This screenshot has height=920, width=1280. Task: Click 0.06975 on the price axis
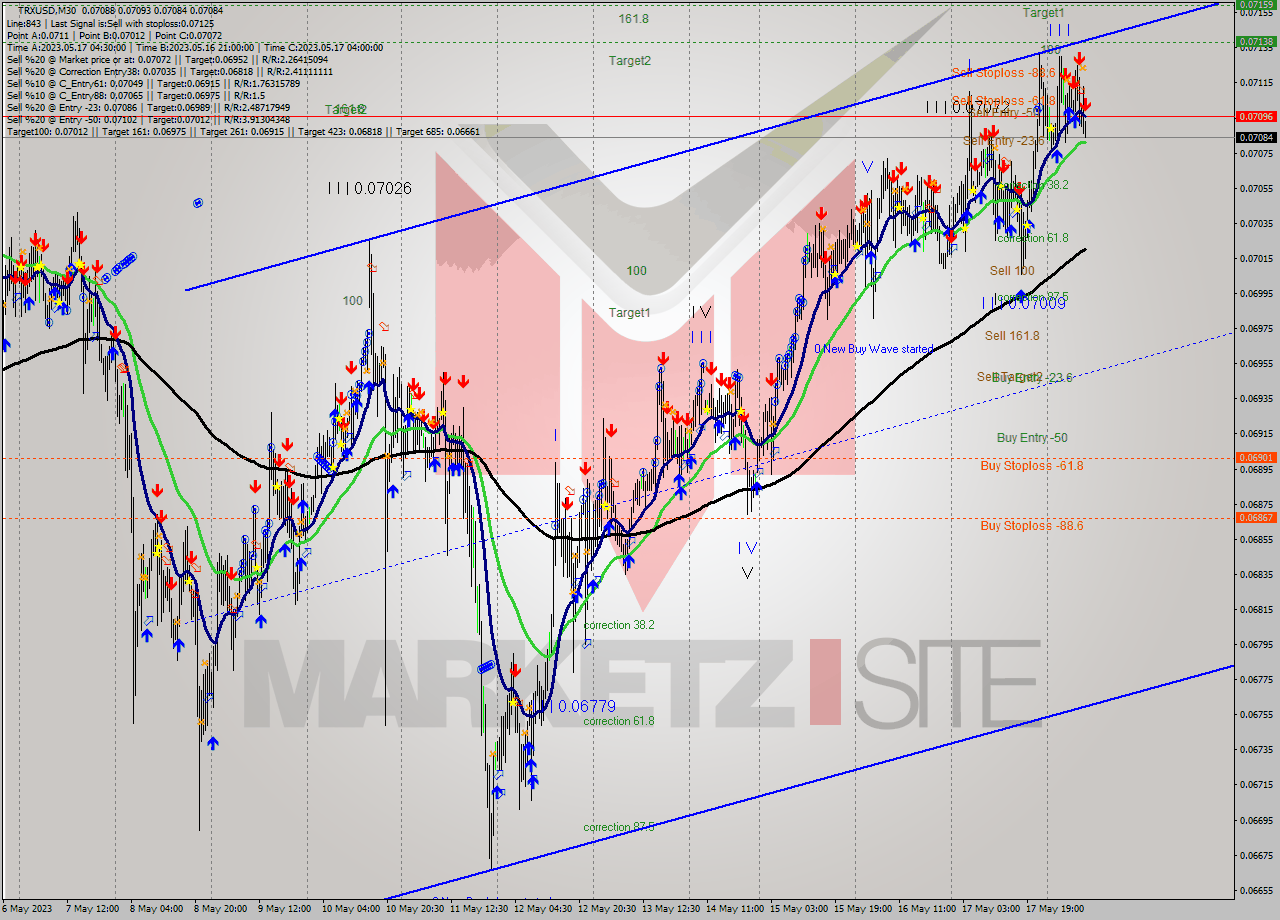[1257, 328]
